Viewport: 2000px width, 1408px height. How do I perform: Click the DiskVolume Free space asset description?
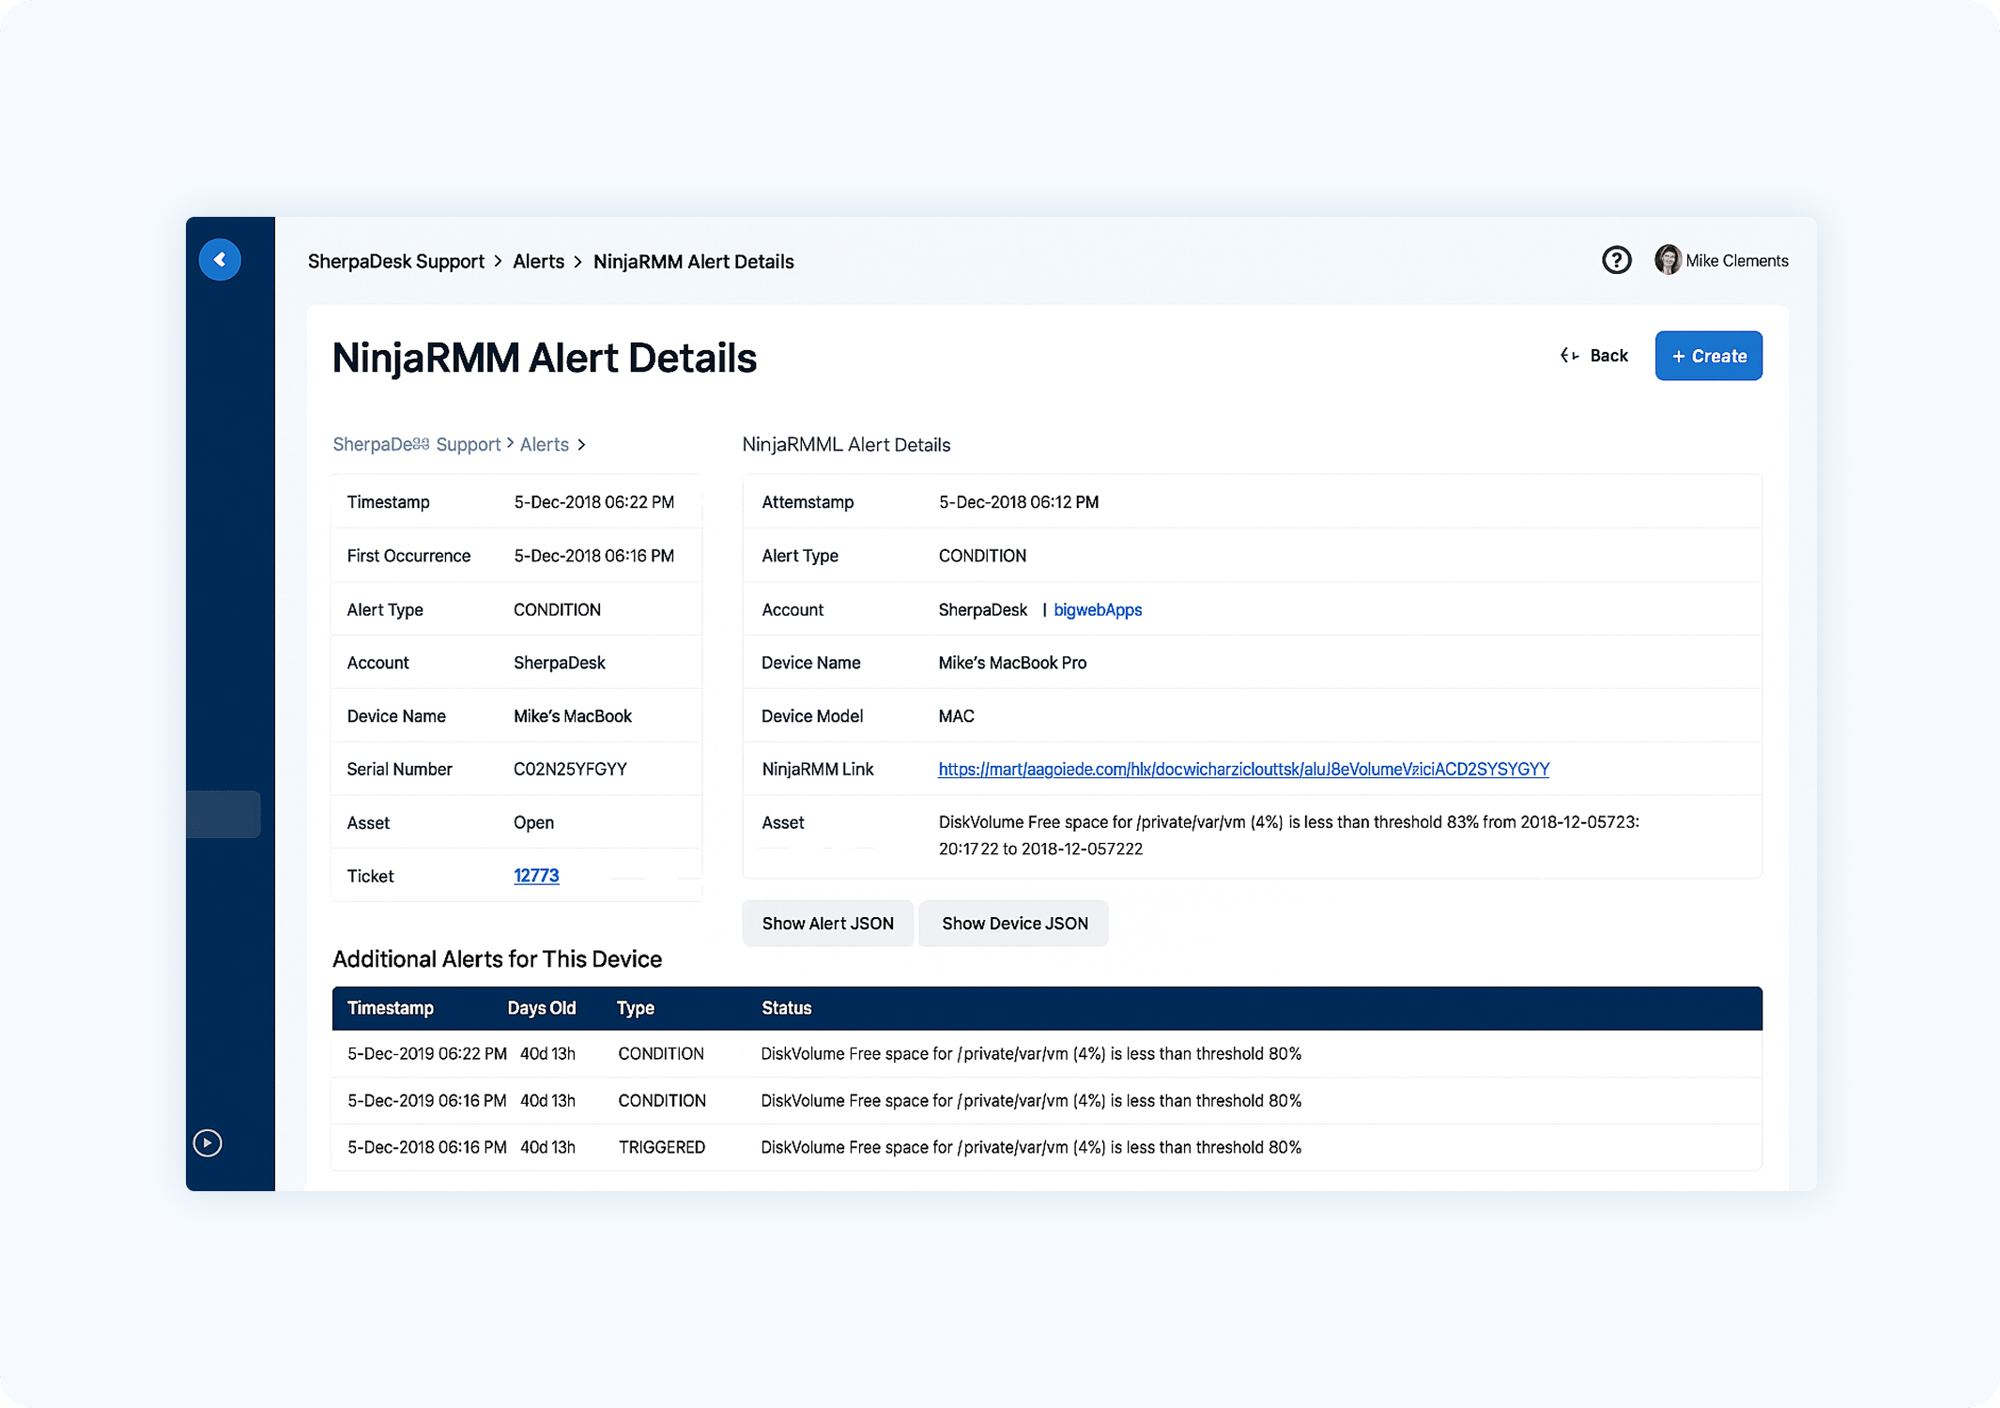coord(1288,835)
